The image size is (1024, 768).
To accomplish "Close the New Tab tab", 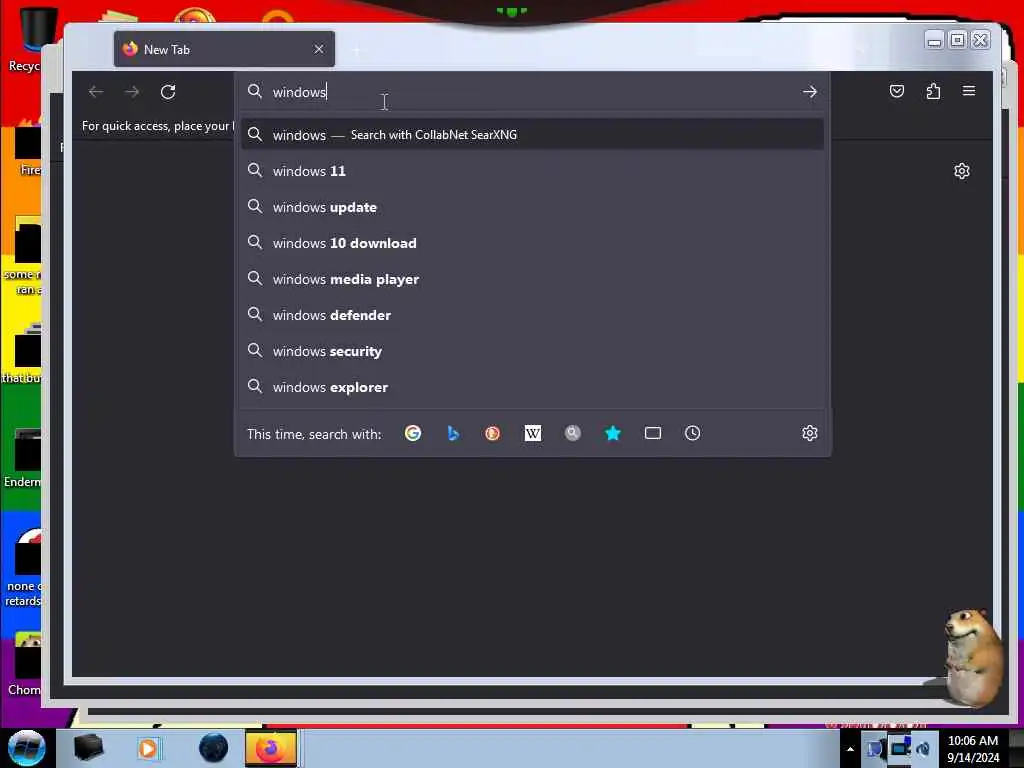I will pos(319,49).
